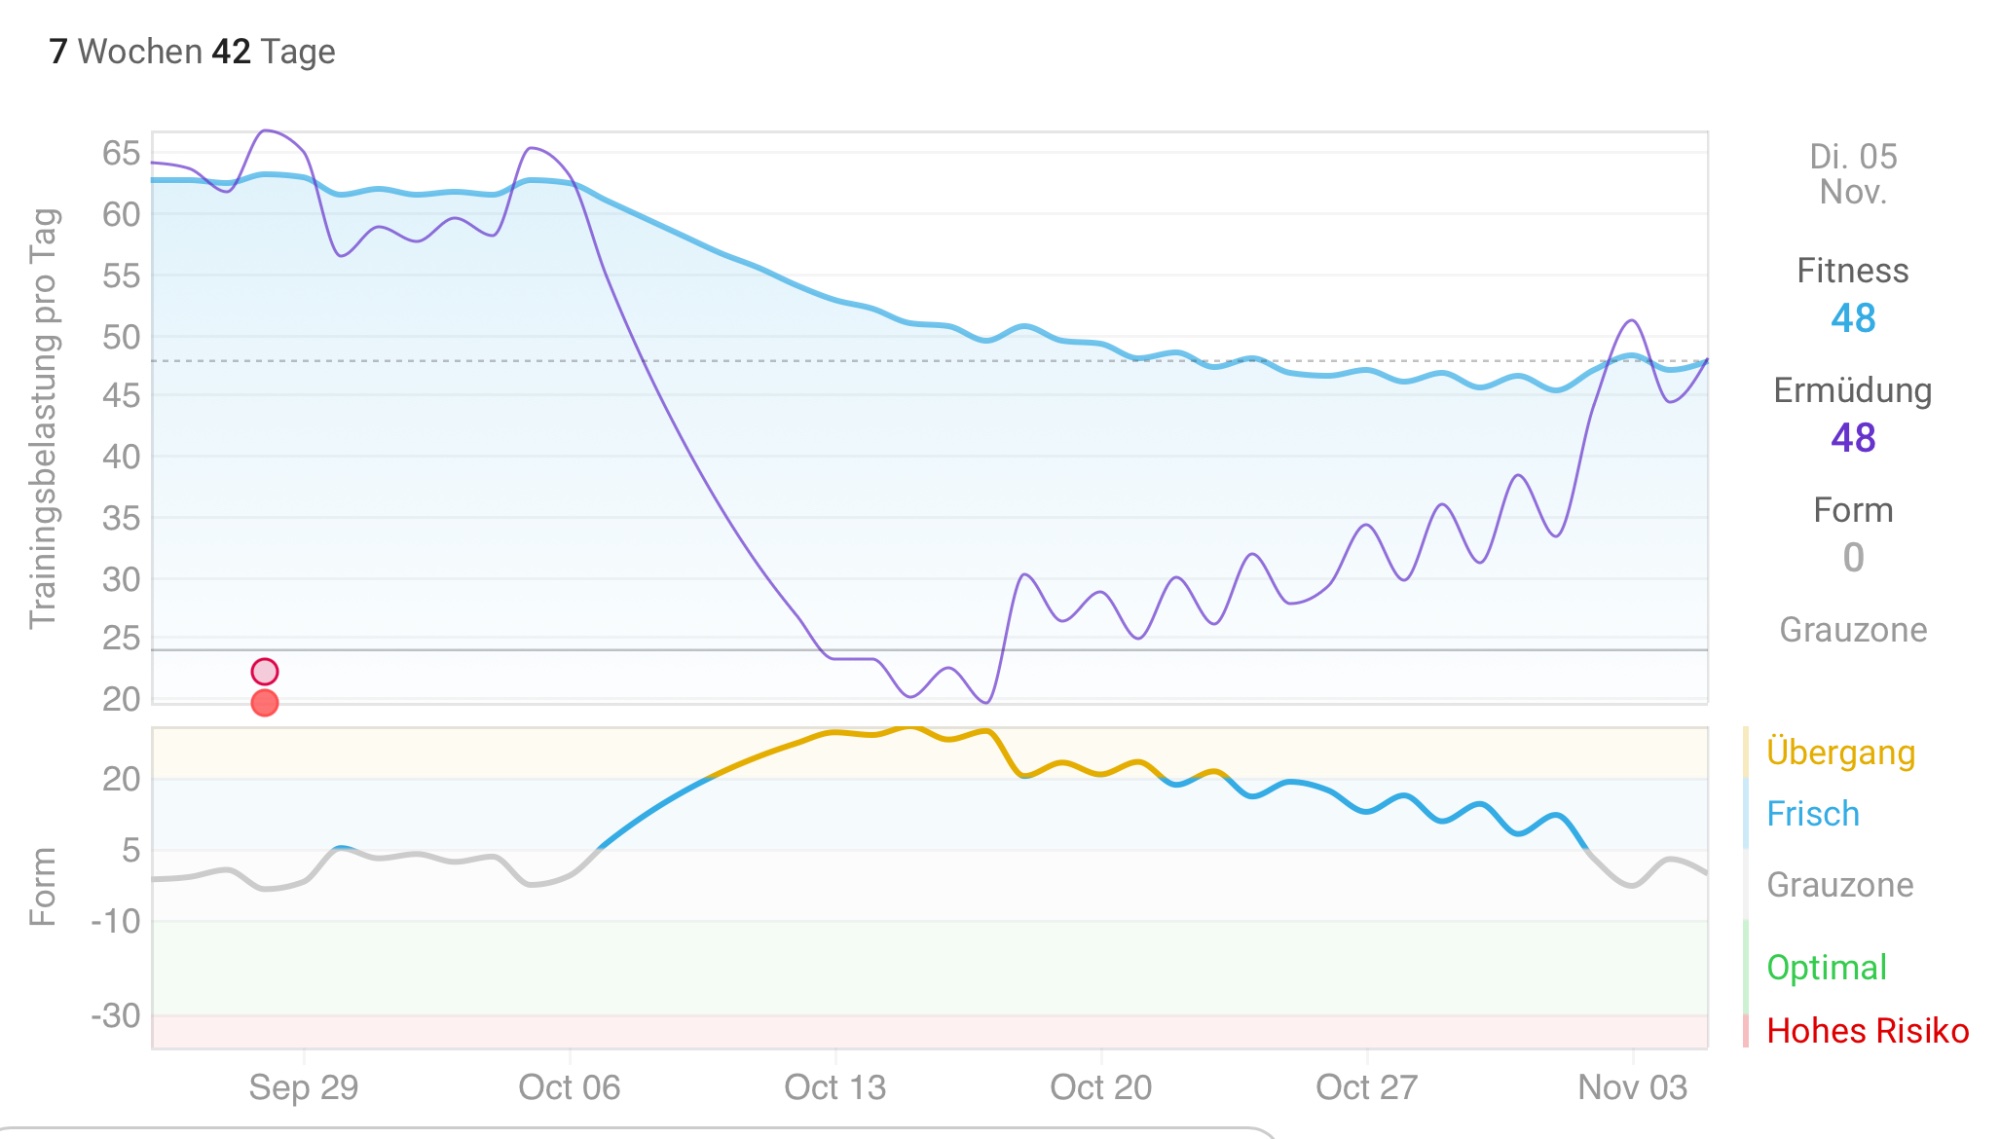Click the "7 Wochen 42 Tage" range label
The height and width of the screenshot is (1139, 2000).
[192, 51]
